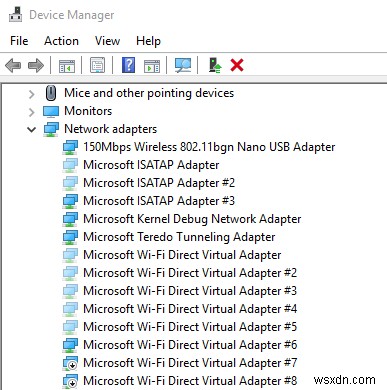
Task: Open the Properties toolbar icon
Action: coord(97,65)
